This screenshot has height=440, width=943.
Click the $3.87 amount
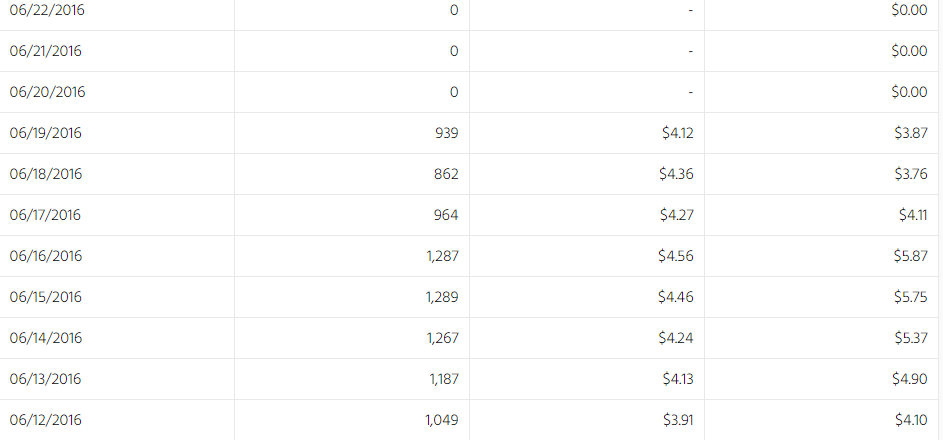910,133
